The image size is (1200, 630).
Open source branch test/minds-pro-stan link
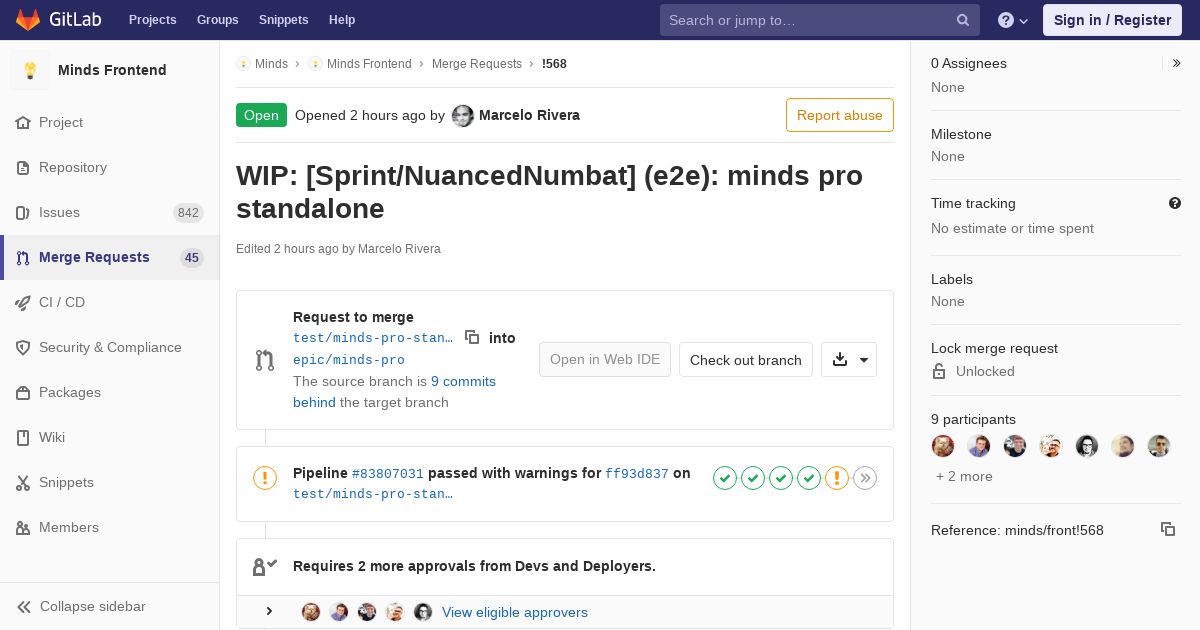pyautogui.click(x=373, y=338)
